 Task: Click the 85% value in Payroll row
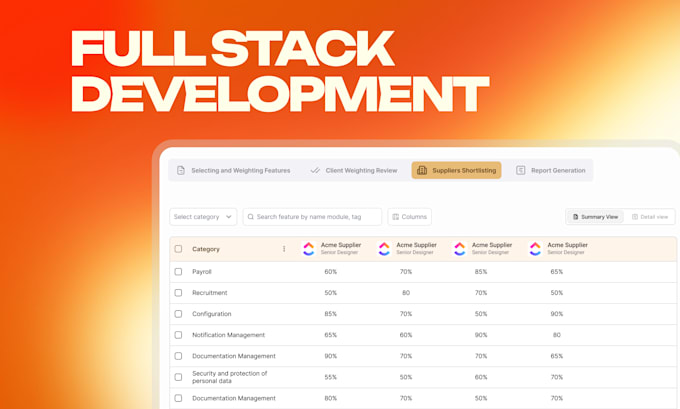(481, 272)
